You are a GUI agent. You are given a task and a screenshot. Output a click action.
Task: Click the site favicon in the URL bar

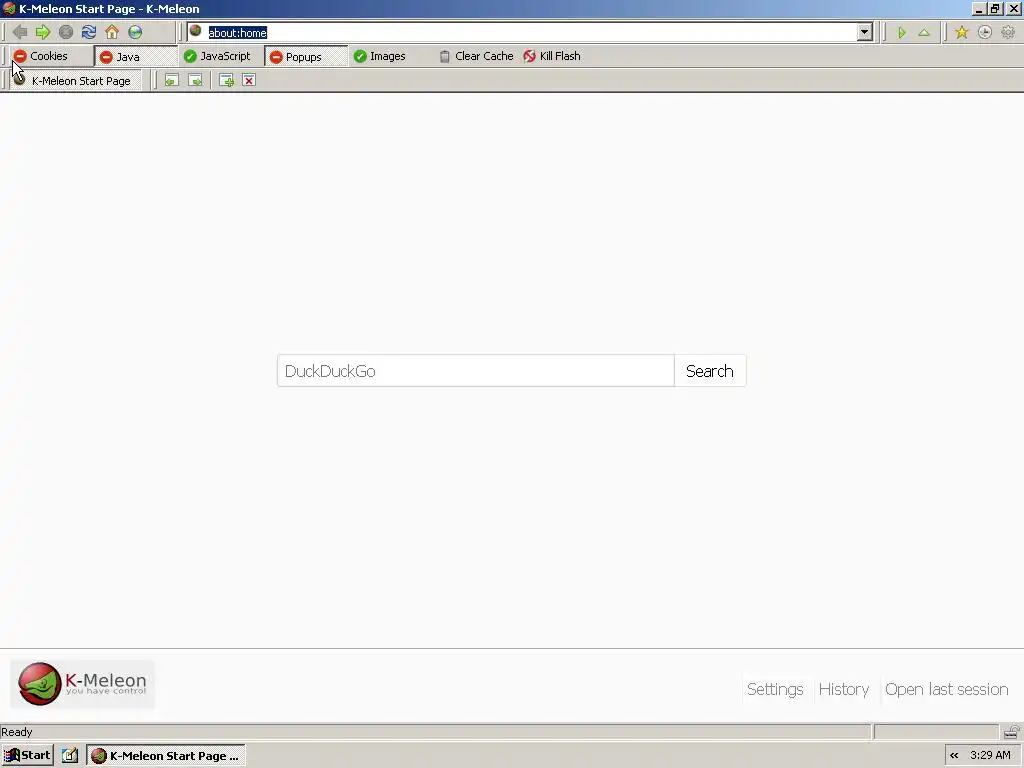pyautogui.click(x=195, y=31)
